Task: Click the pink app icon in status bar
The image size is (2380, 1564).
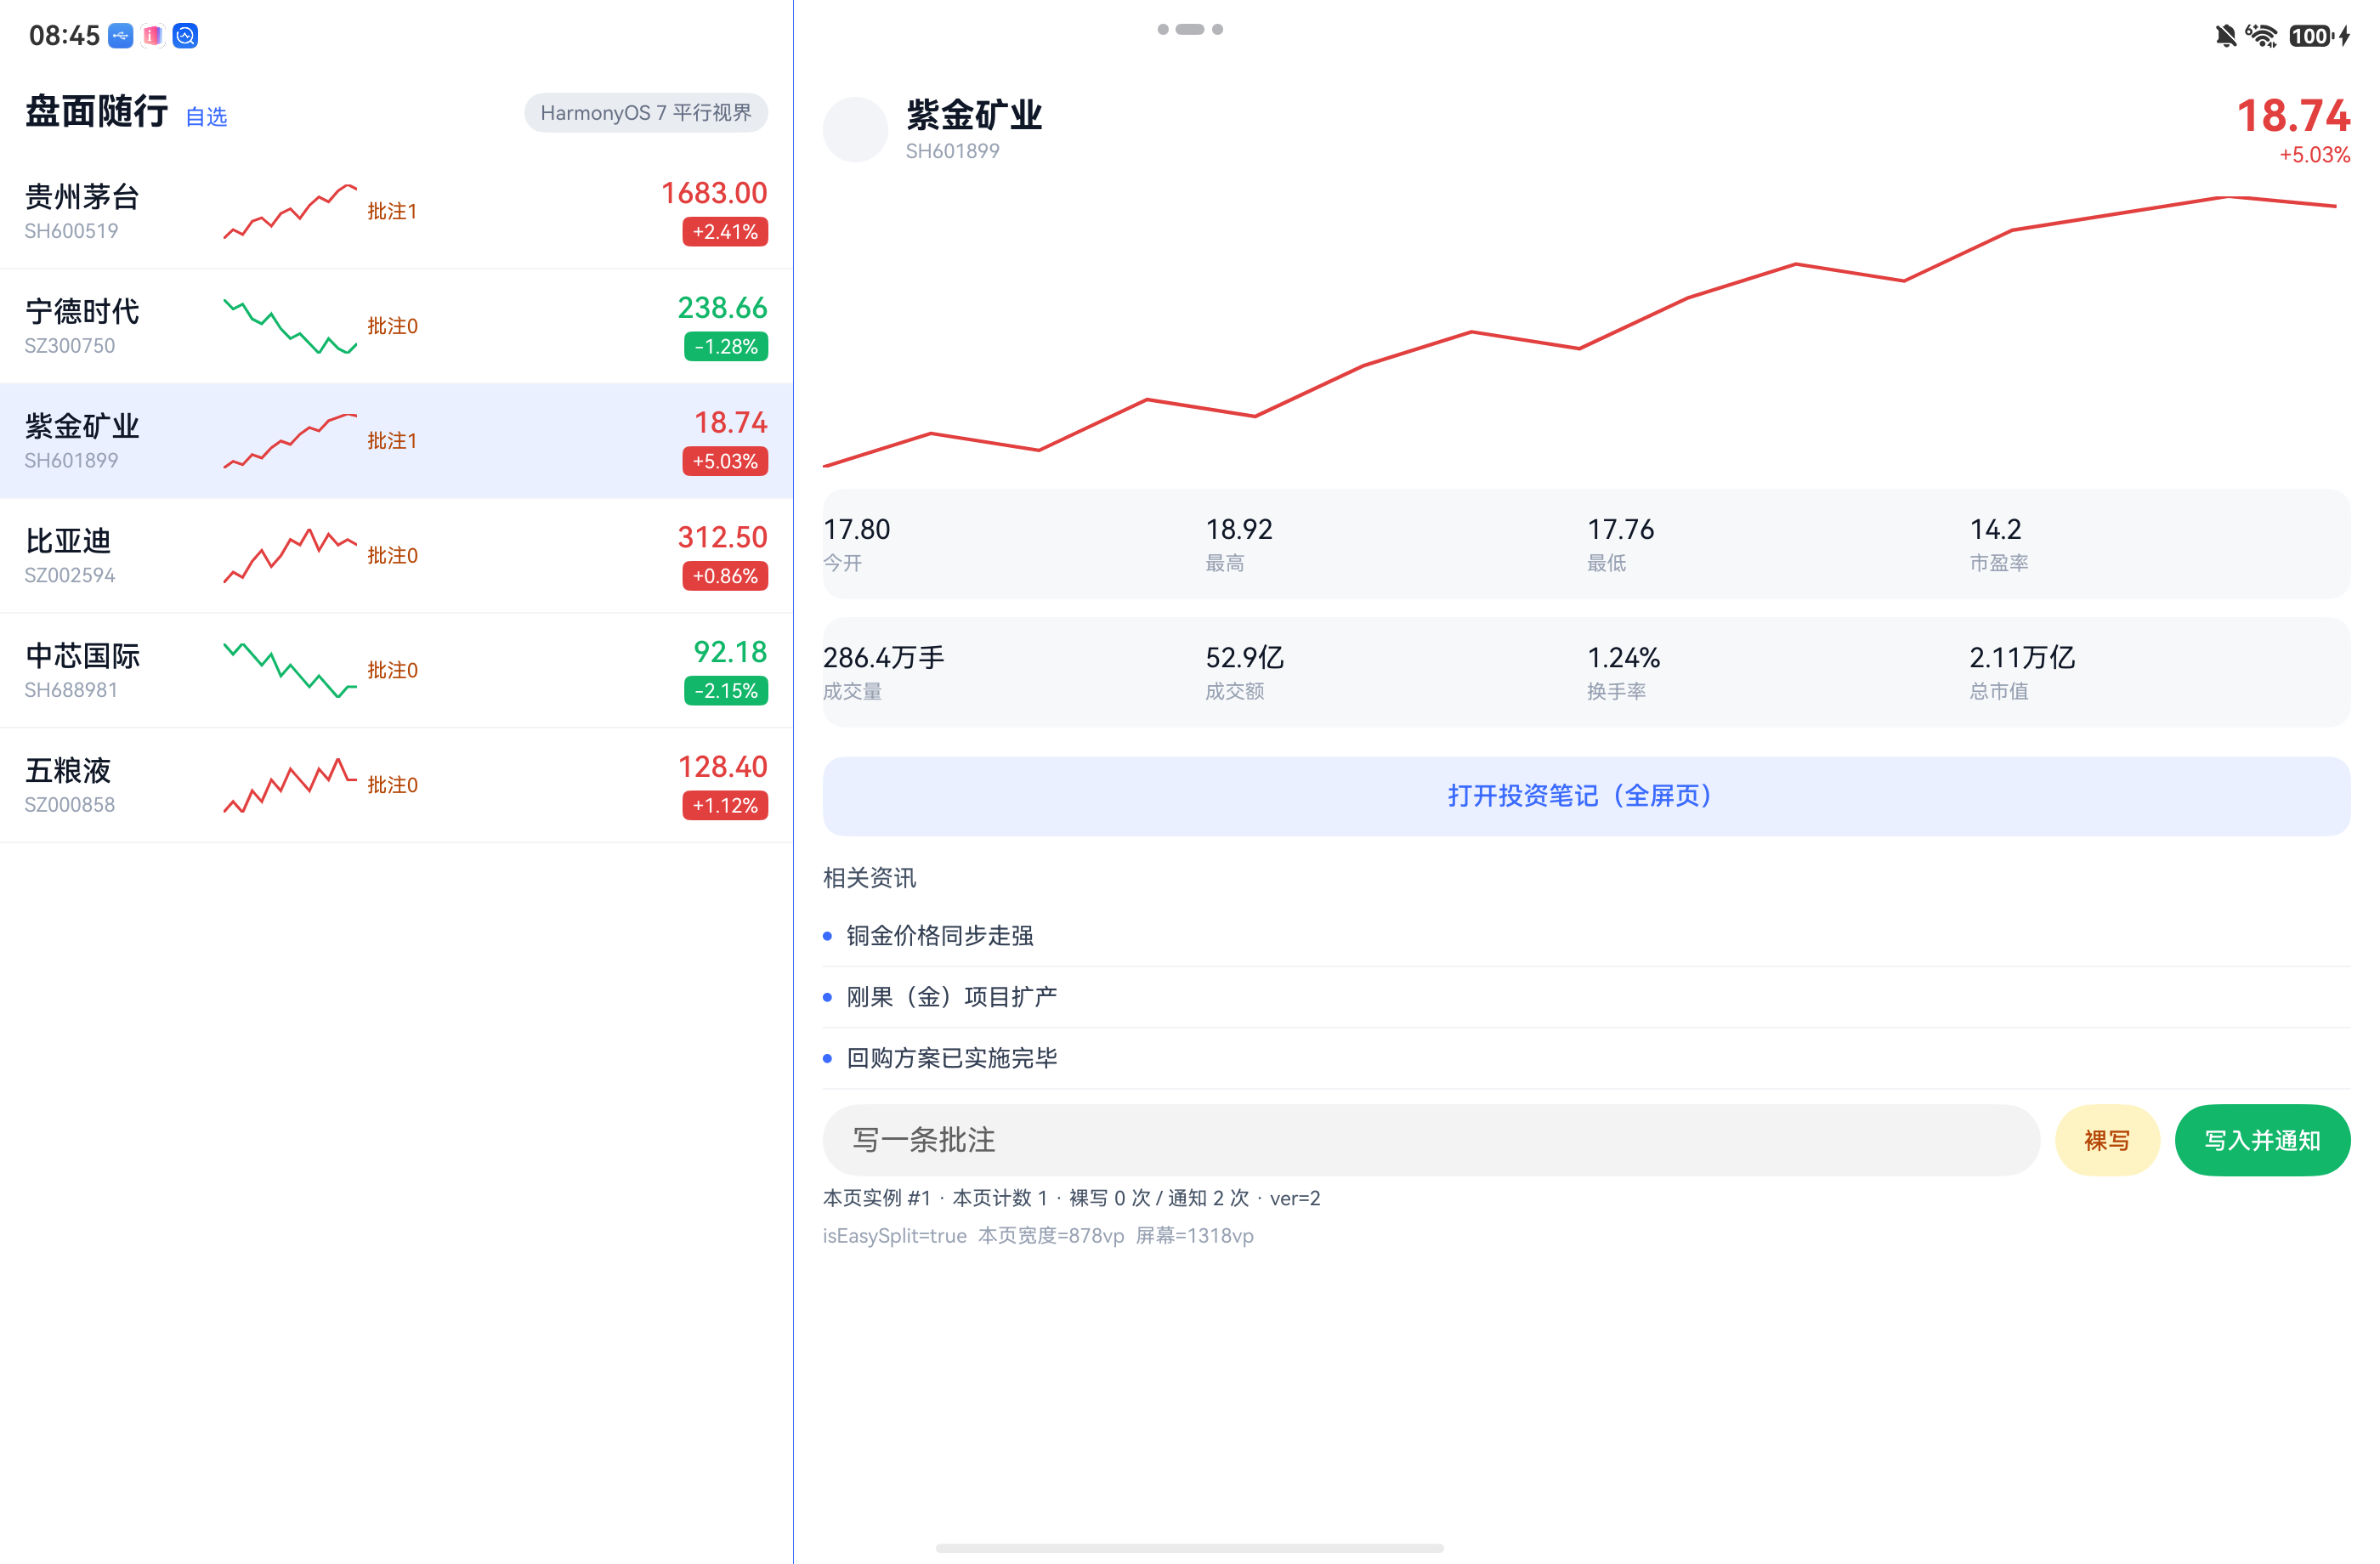Action: [153, 36]
